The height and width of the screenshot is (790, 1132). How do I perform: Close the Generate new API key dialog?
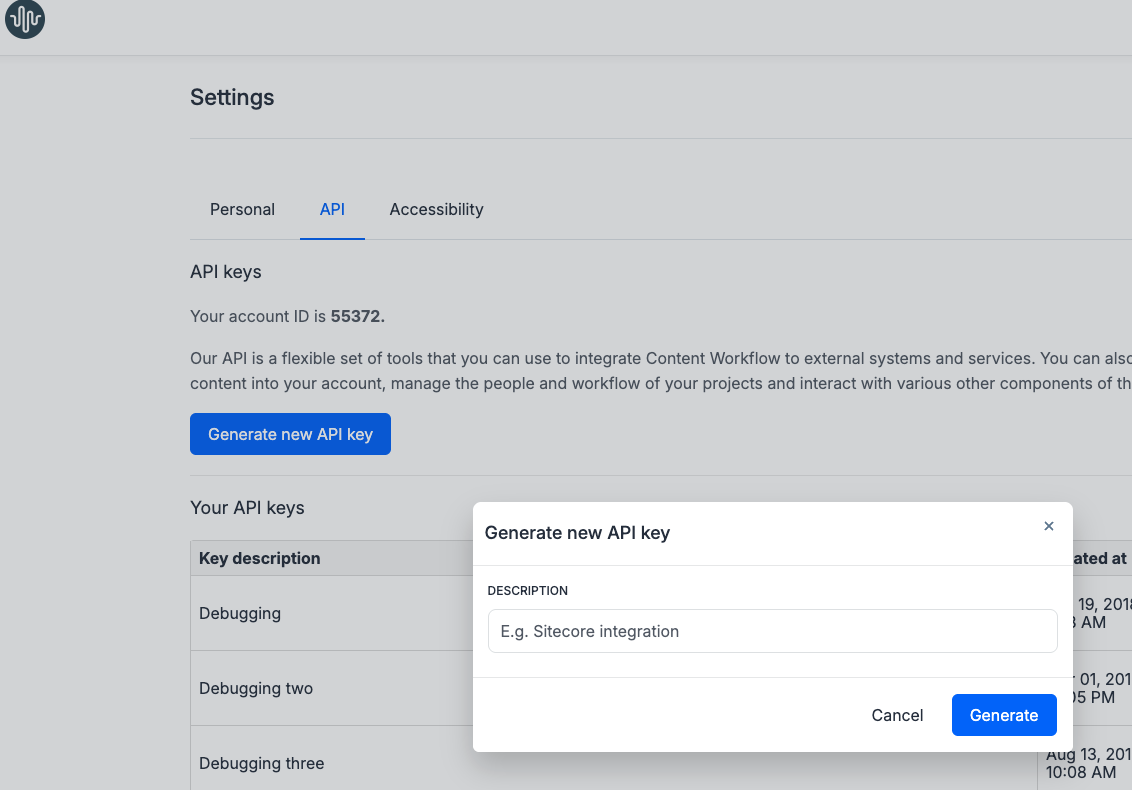pos(1048,526)
